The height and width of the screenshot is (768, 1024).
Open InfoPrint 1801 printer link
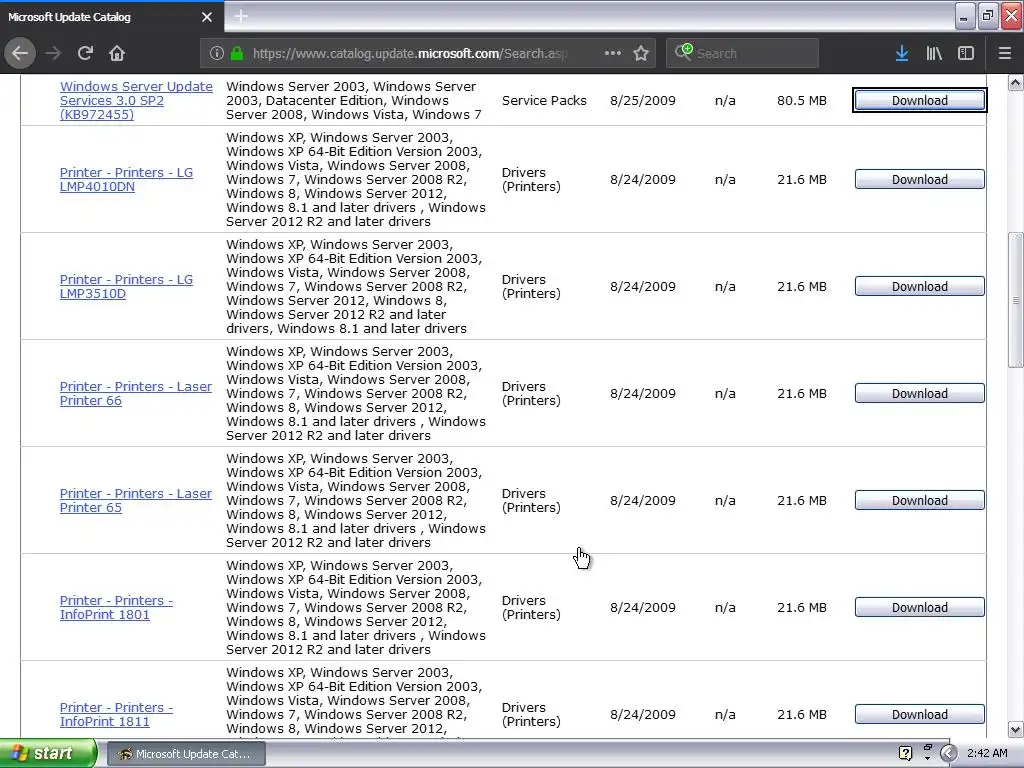116,607
